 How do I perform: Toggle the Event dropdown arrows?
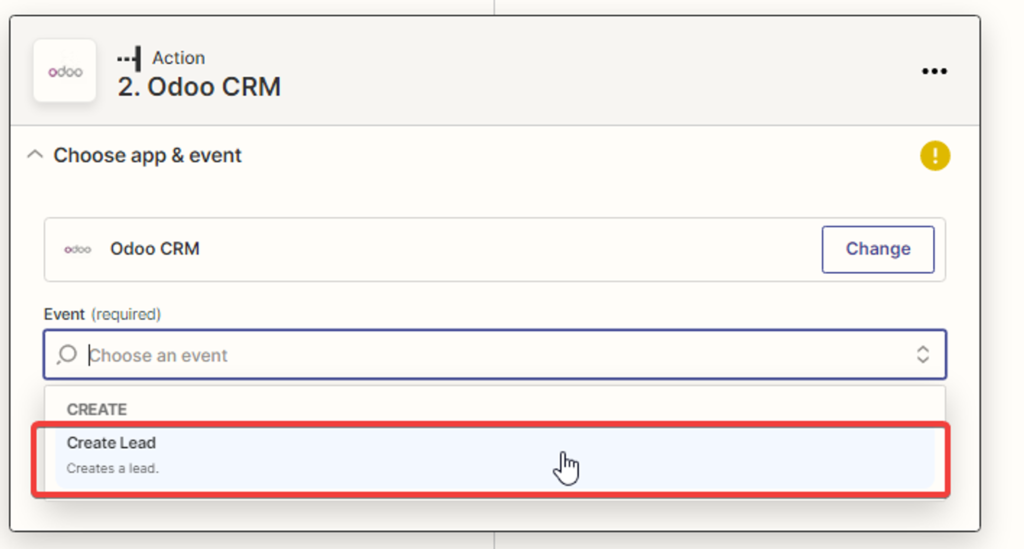[922, 355]
